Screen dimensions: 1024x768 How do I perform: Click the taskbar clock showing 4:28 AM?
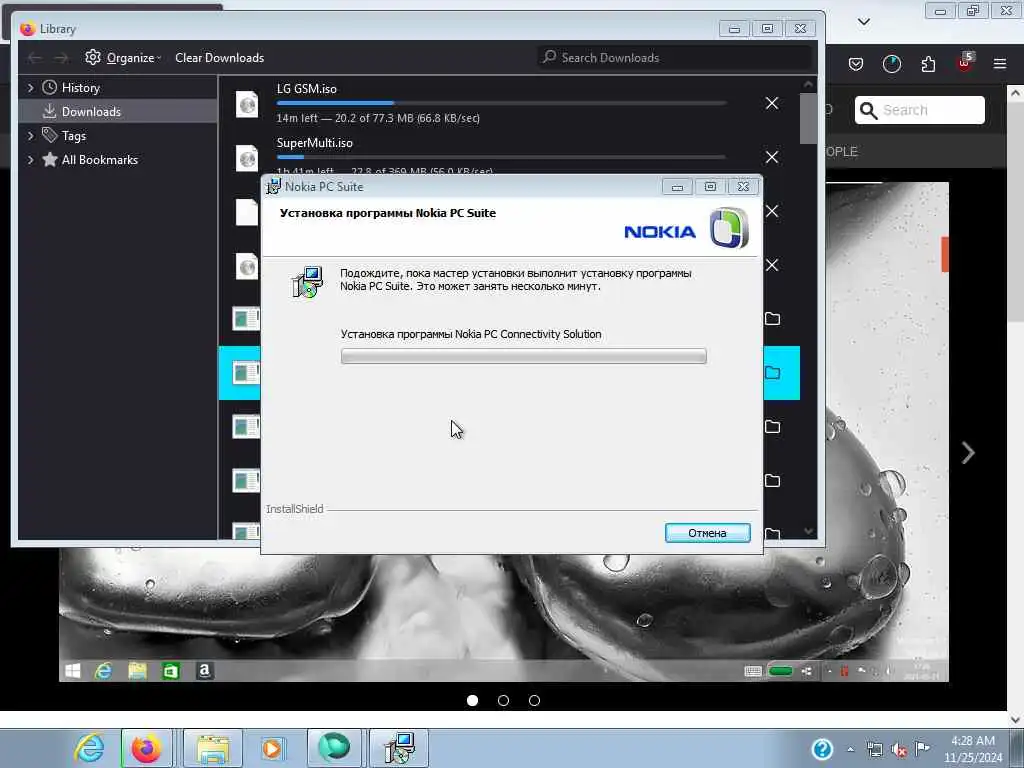tap(972, 749)
